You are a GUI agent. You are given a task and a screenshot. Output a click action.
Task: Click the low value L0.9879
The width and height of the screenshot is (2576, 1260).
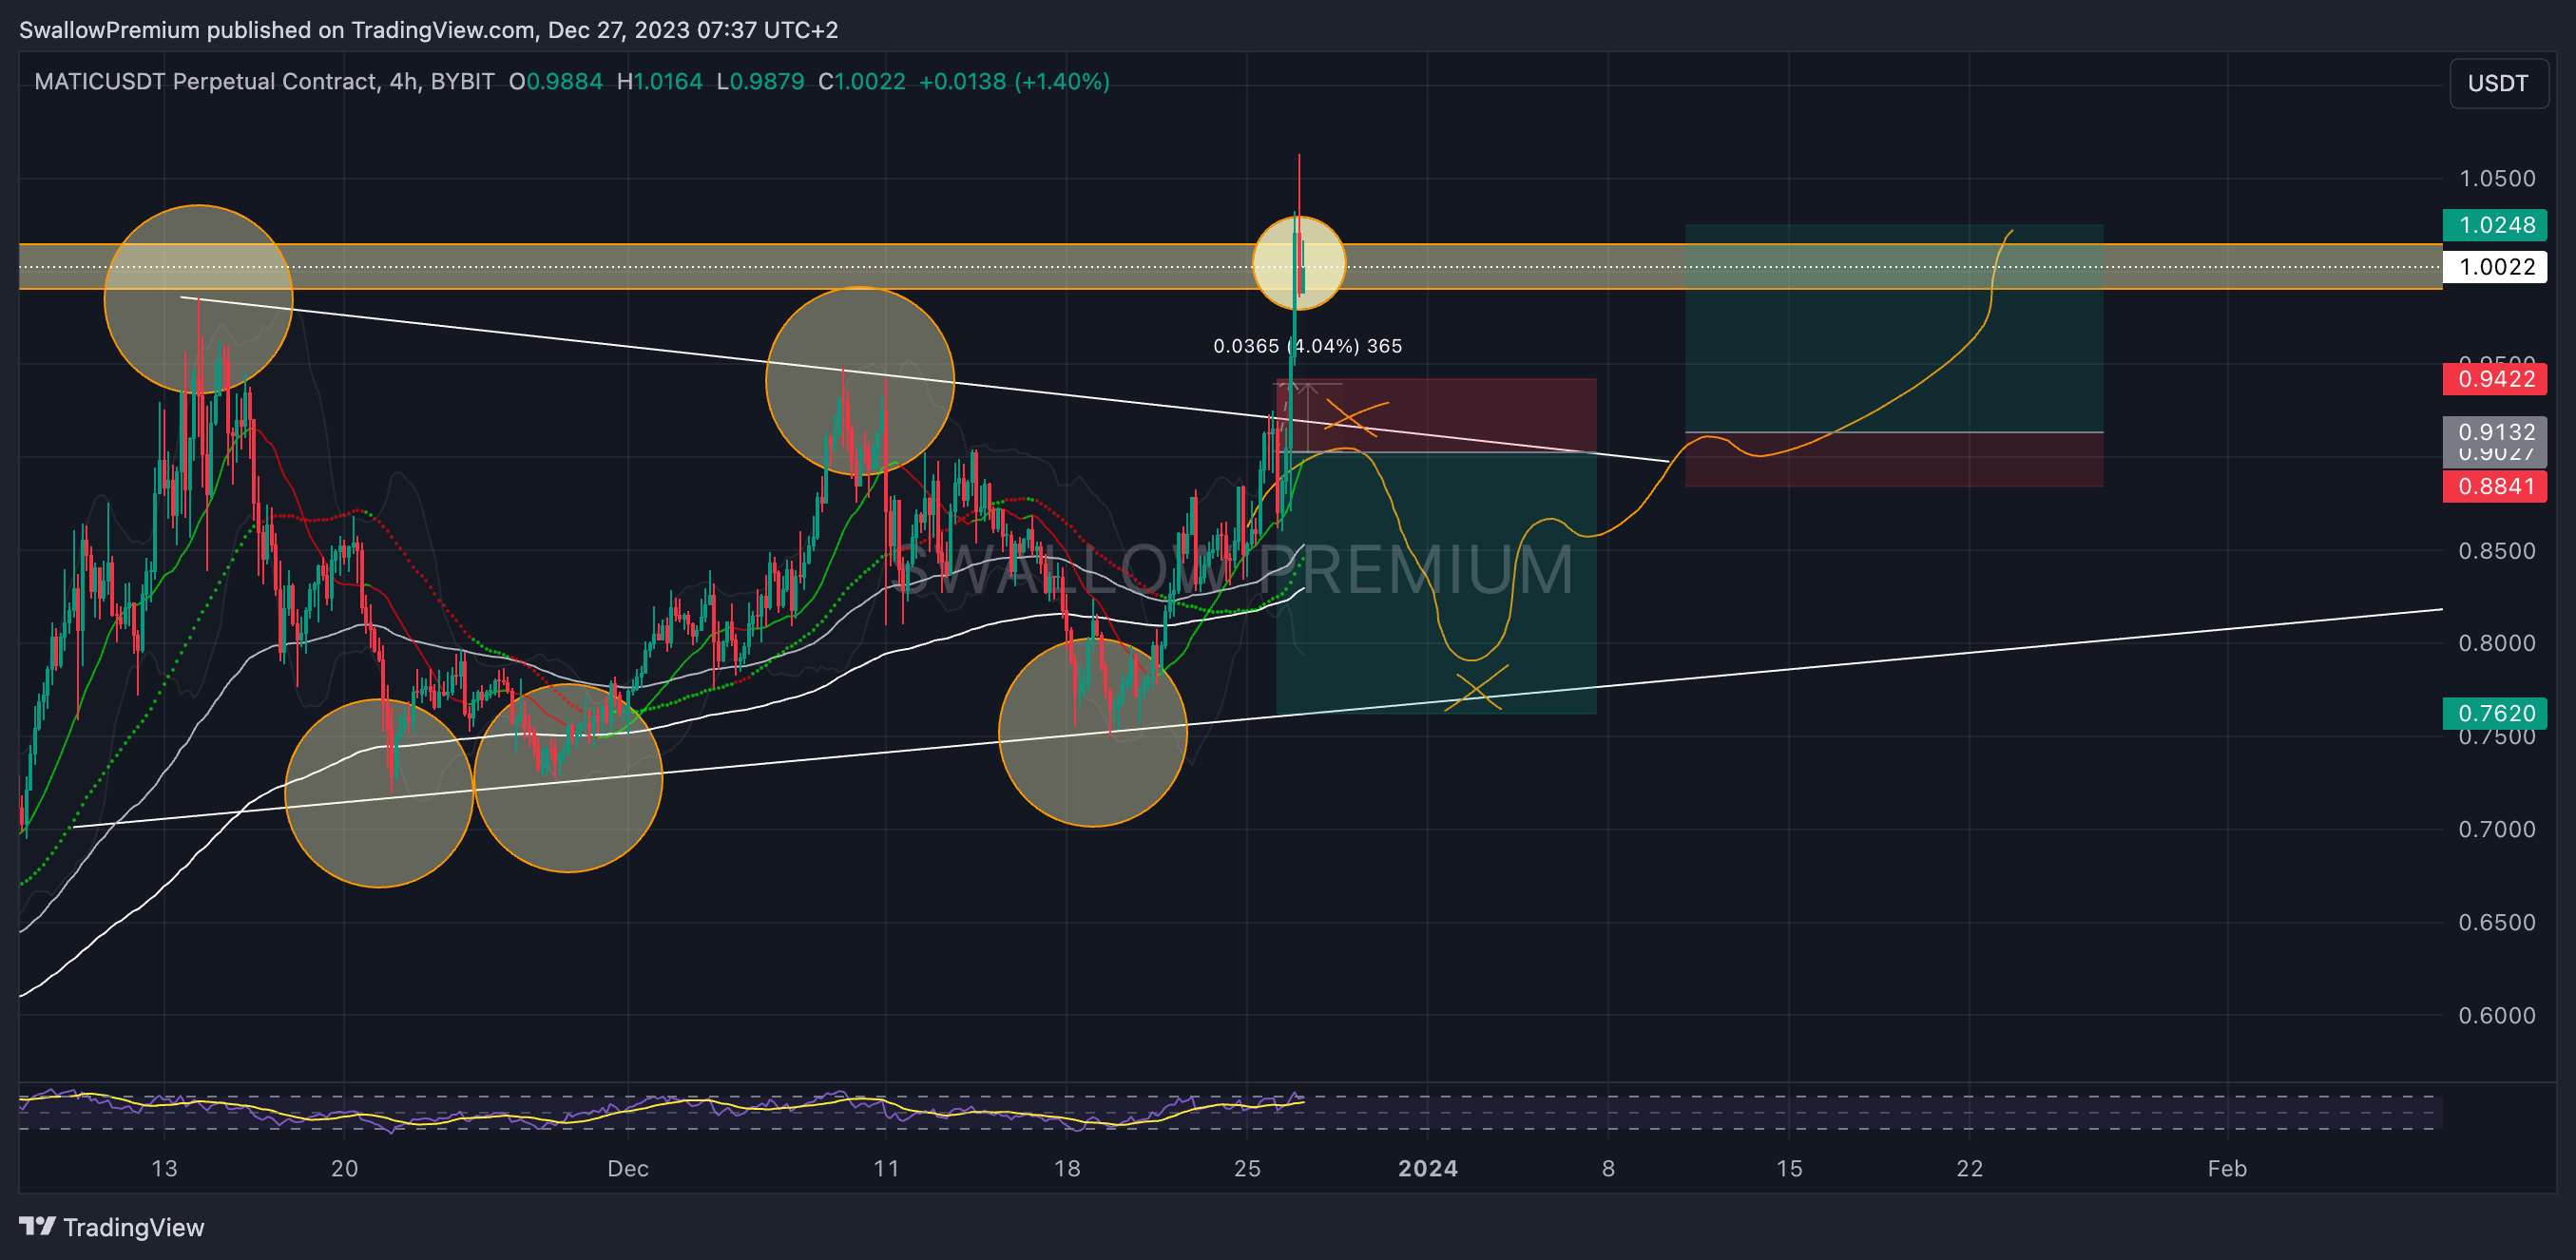[760, 82]
